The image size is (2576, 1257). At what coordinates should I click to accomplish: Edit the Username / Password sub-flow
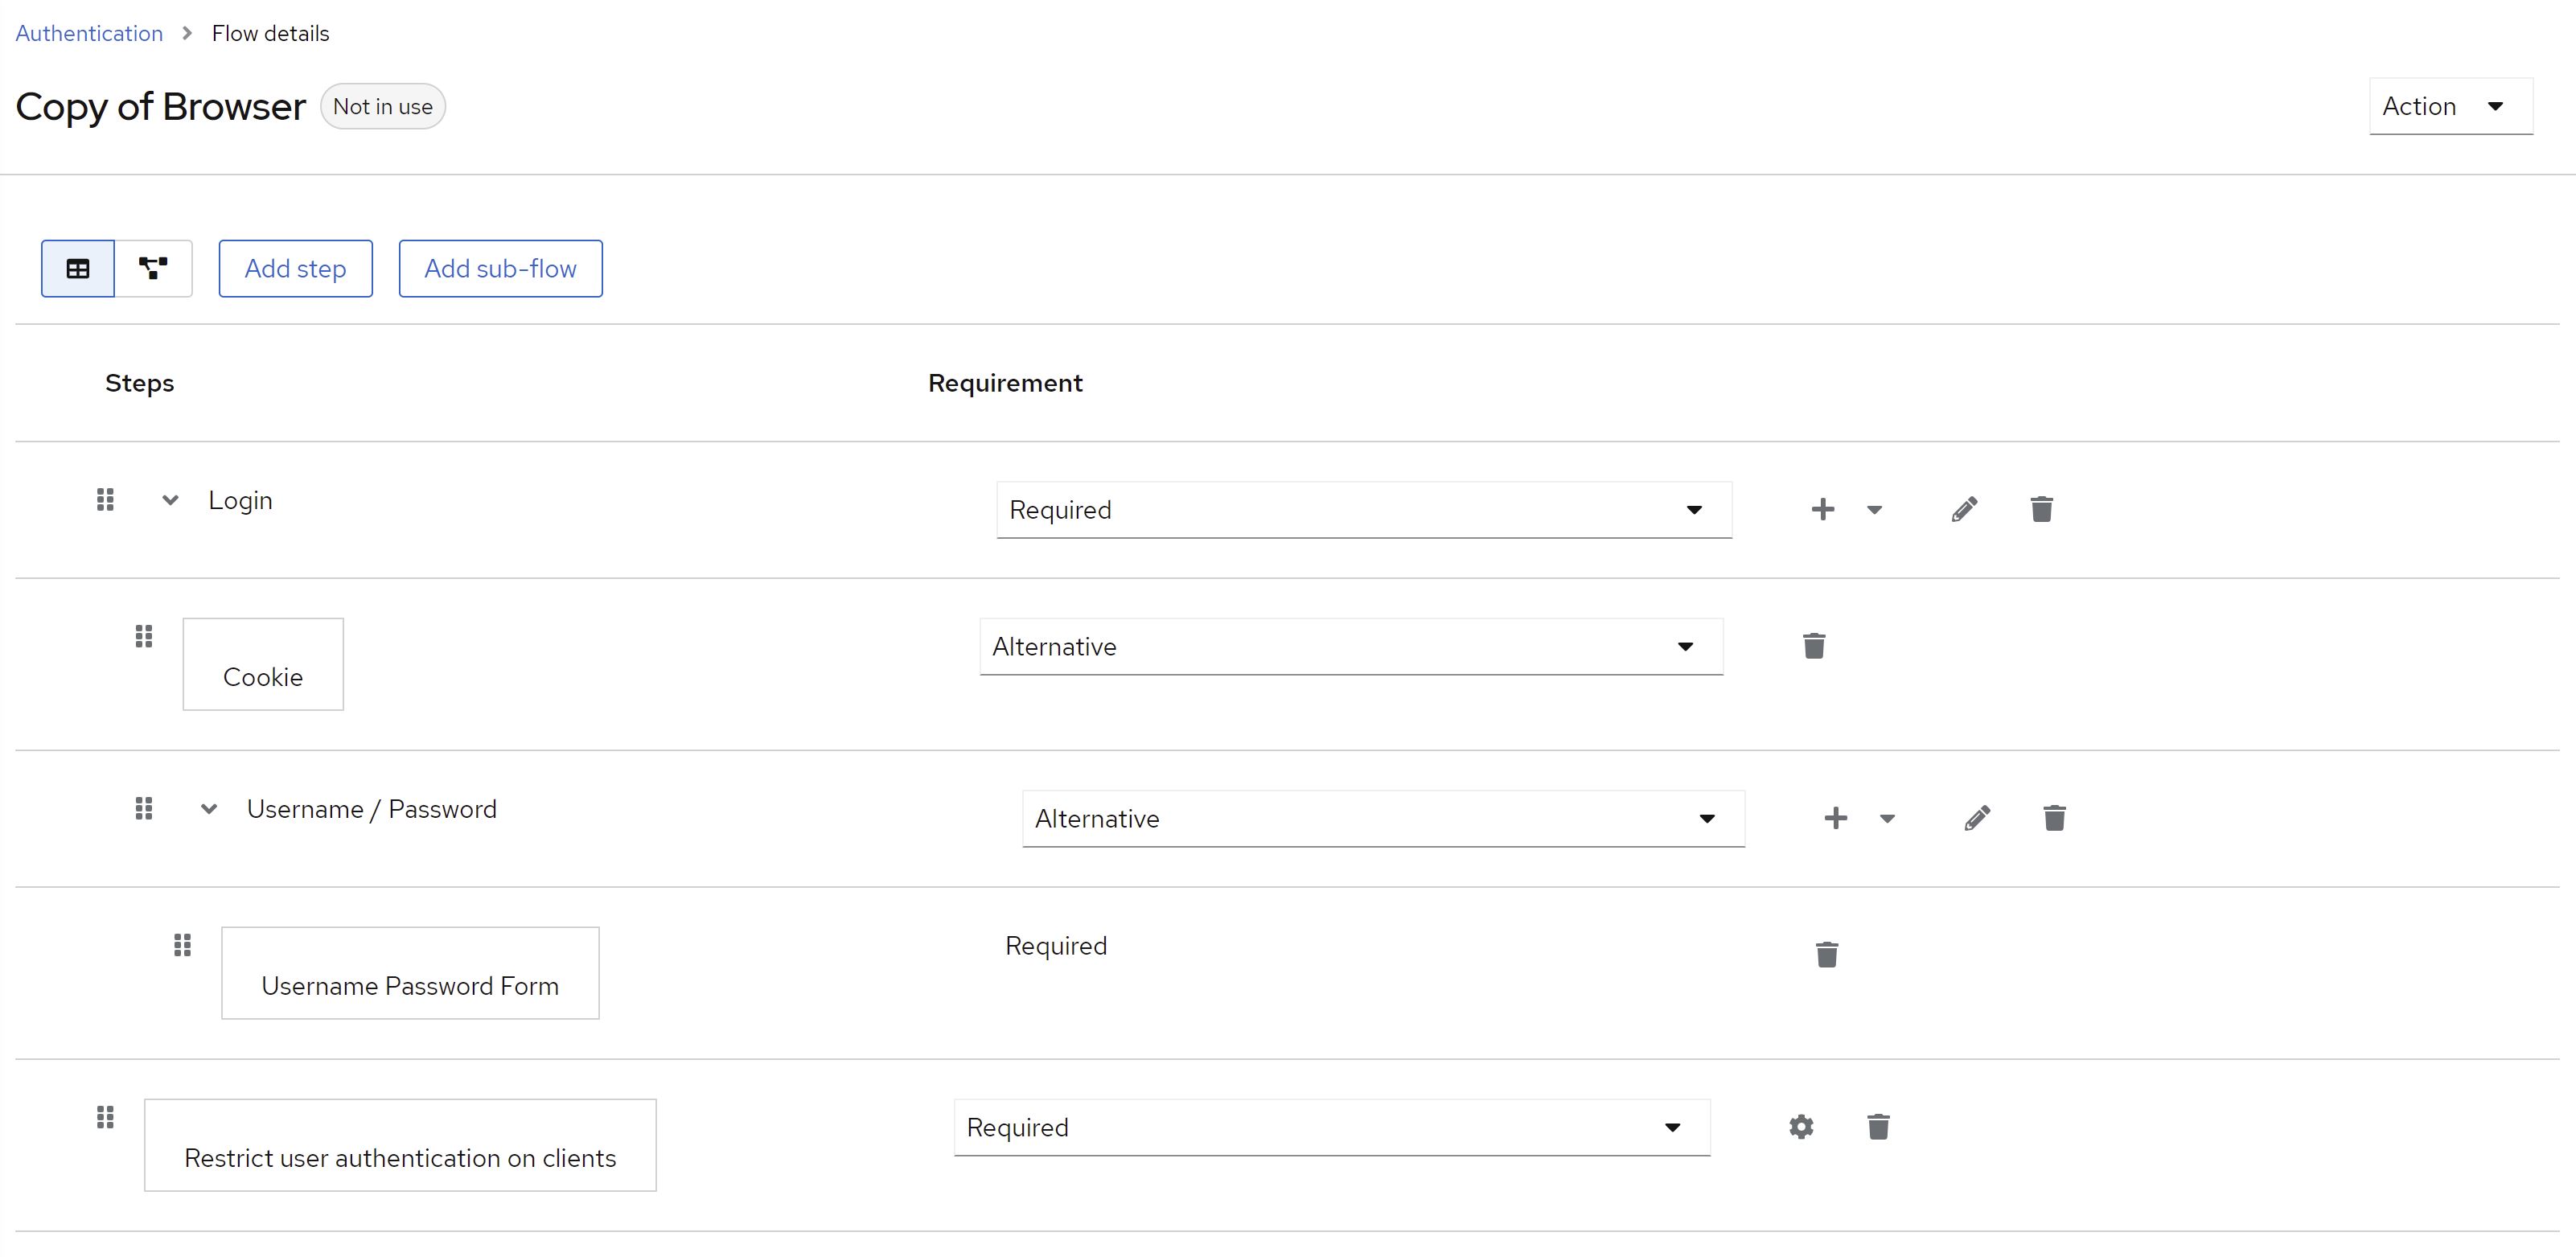(x=1977, y=818)
